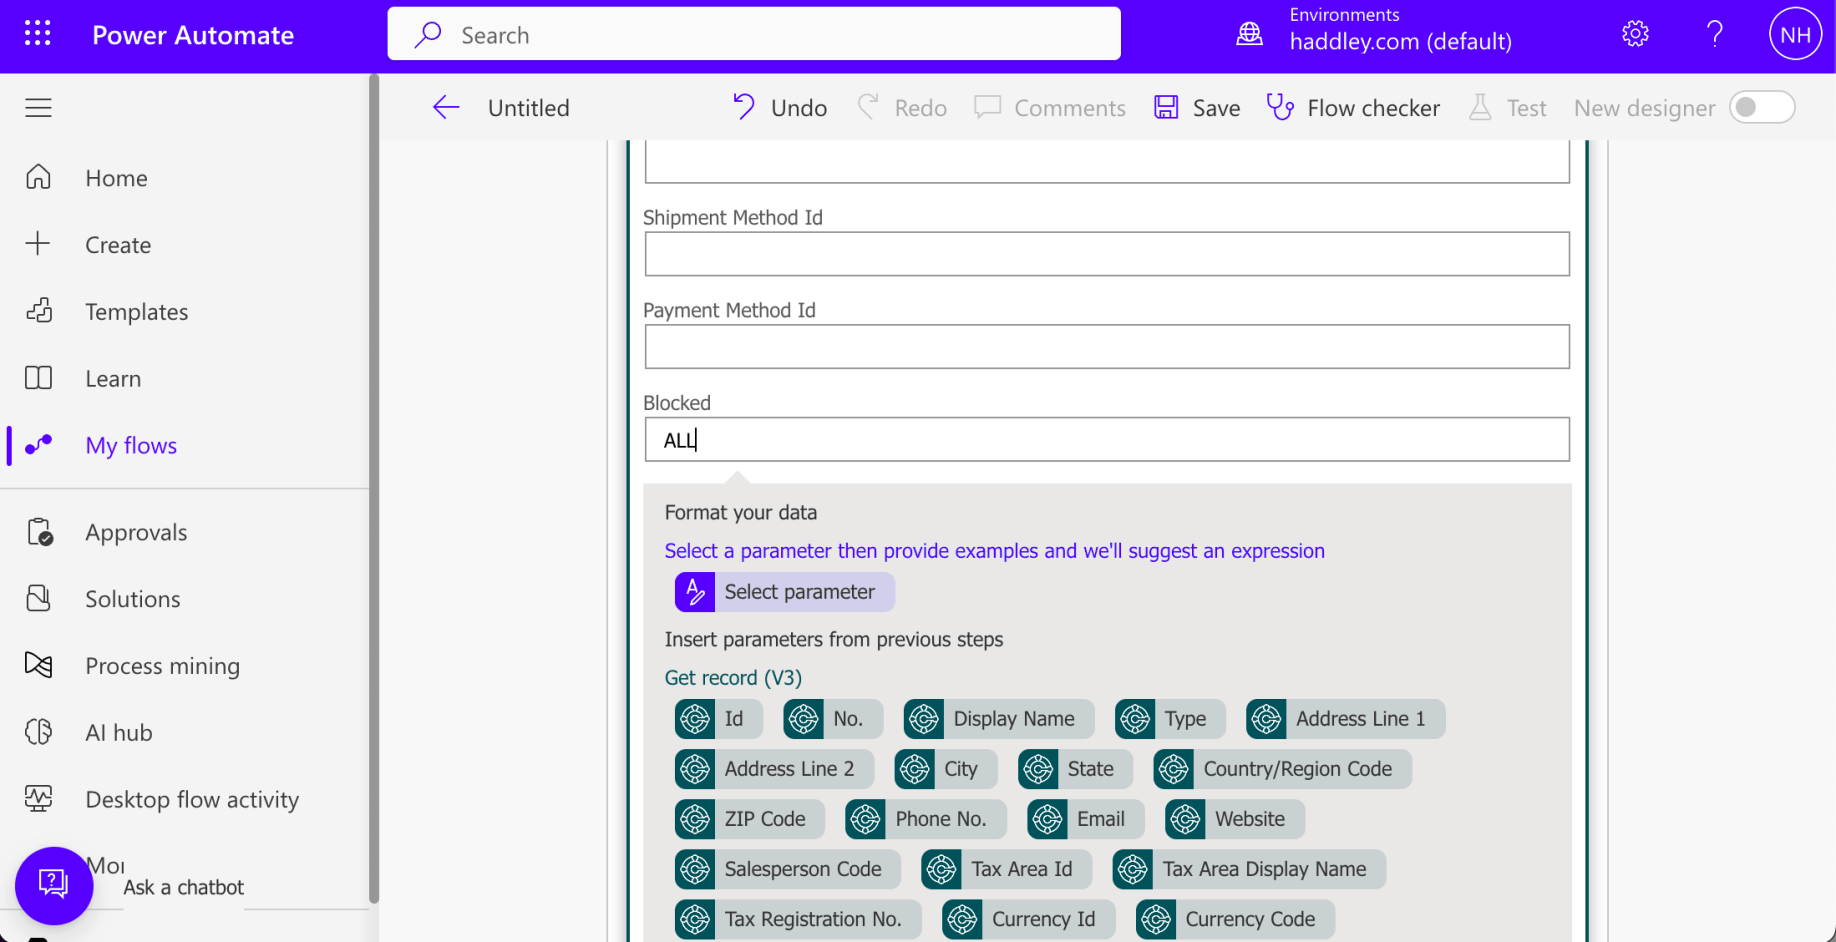This screenshot has height=942, width=1836.
Task: Open the Create navigation item
Action: click(118, 244)
